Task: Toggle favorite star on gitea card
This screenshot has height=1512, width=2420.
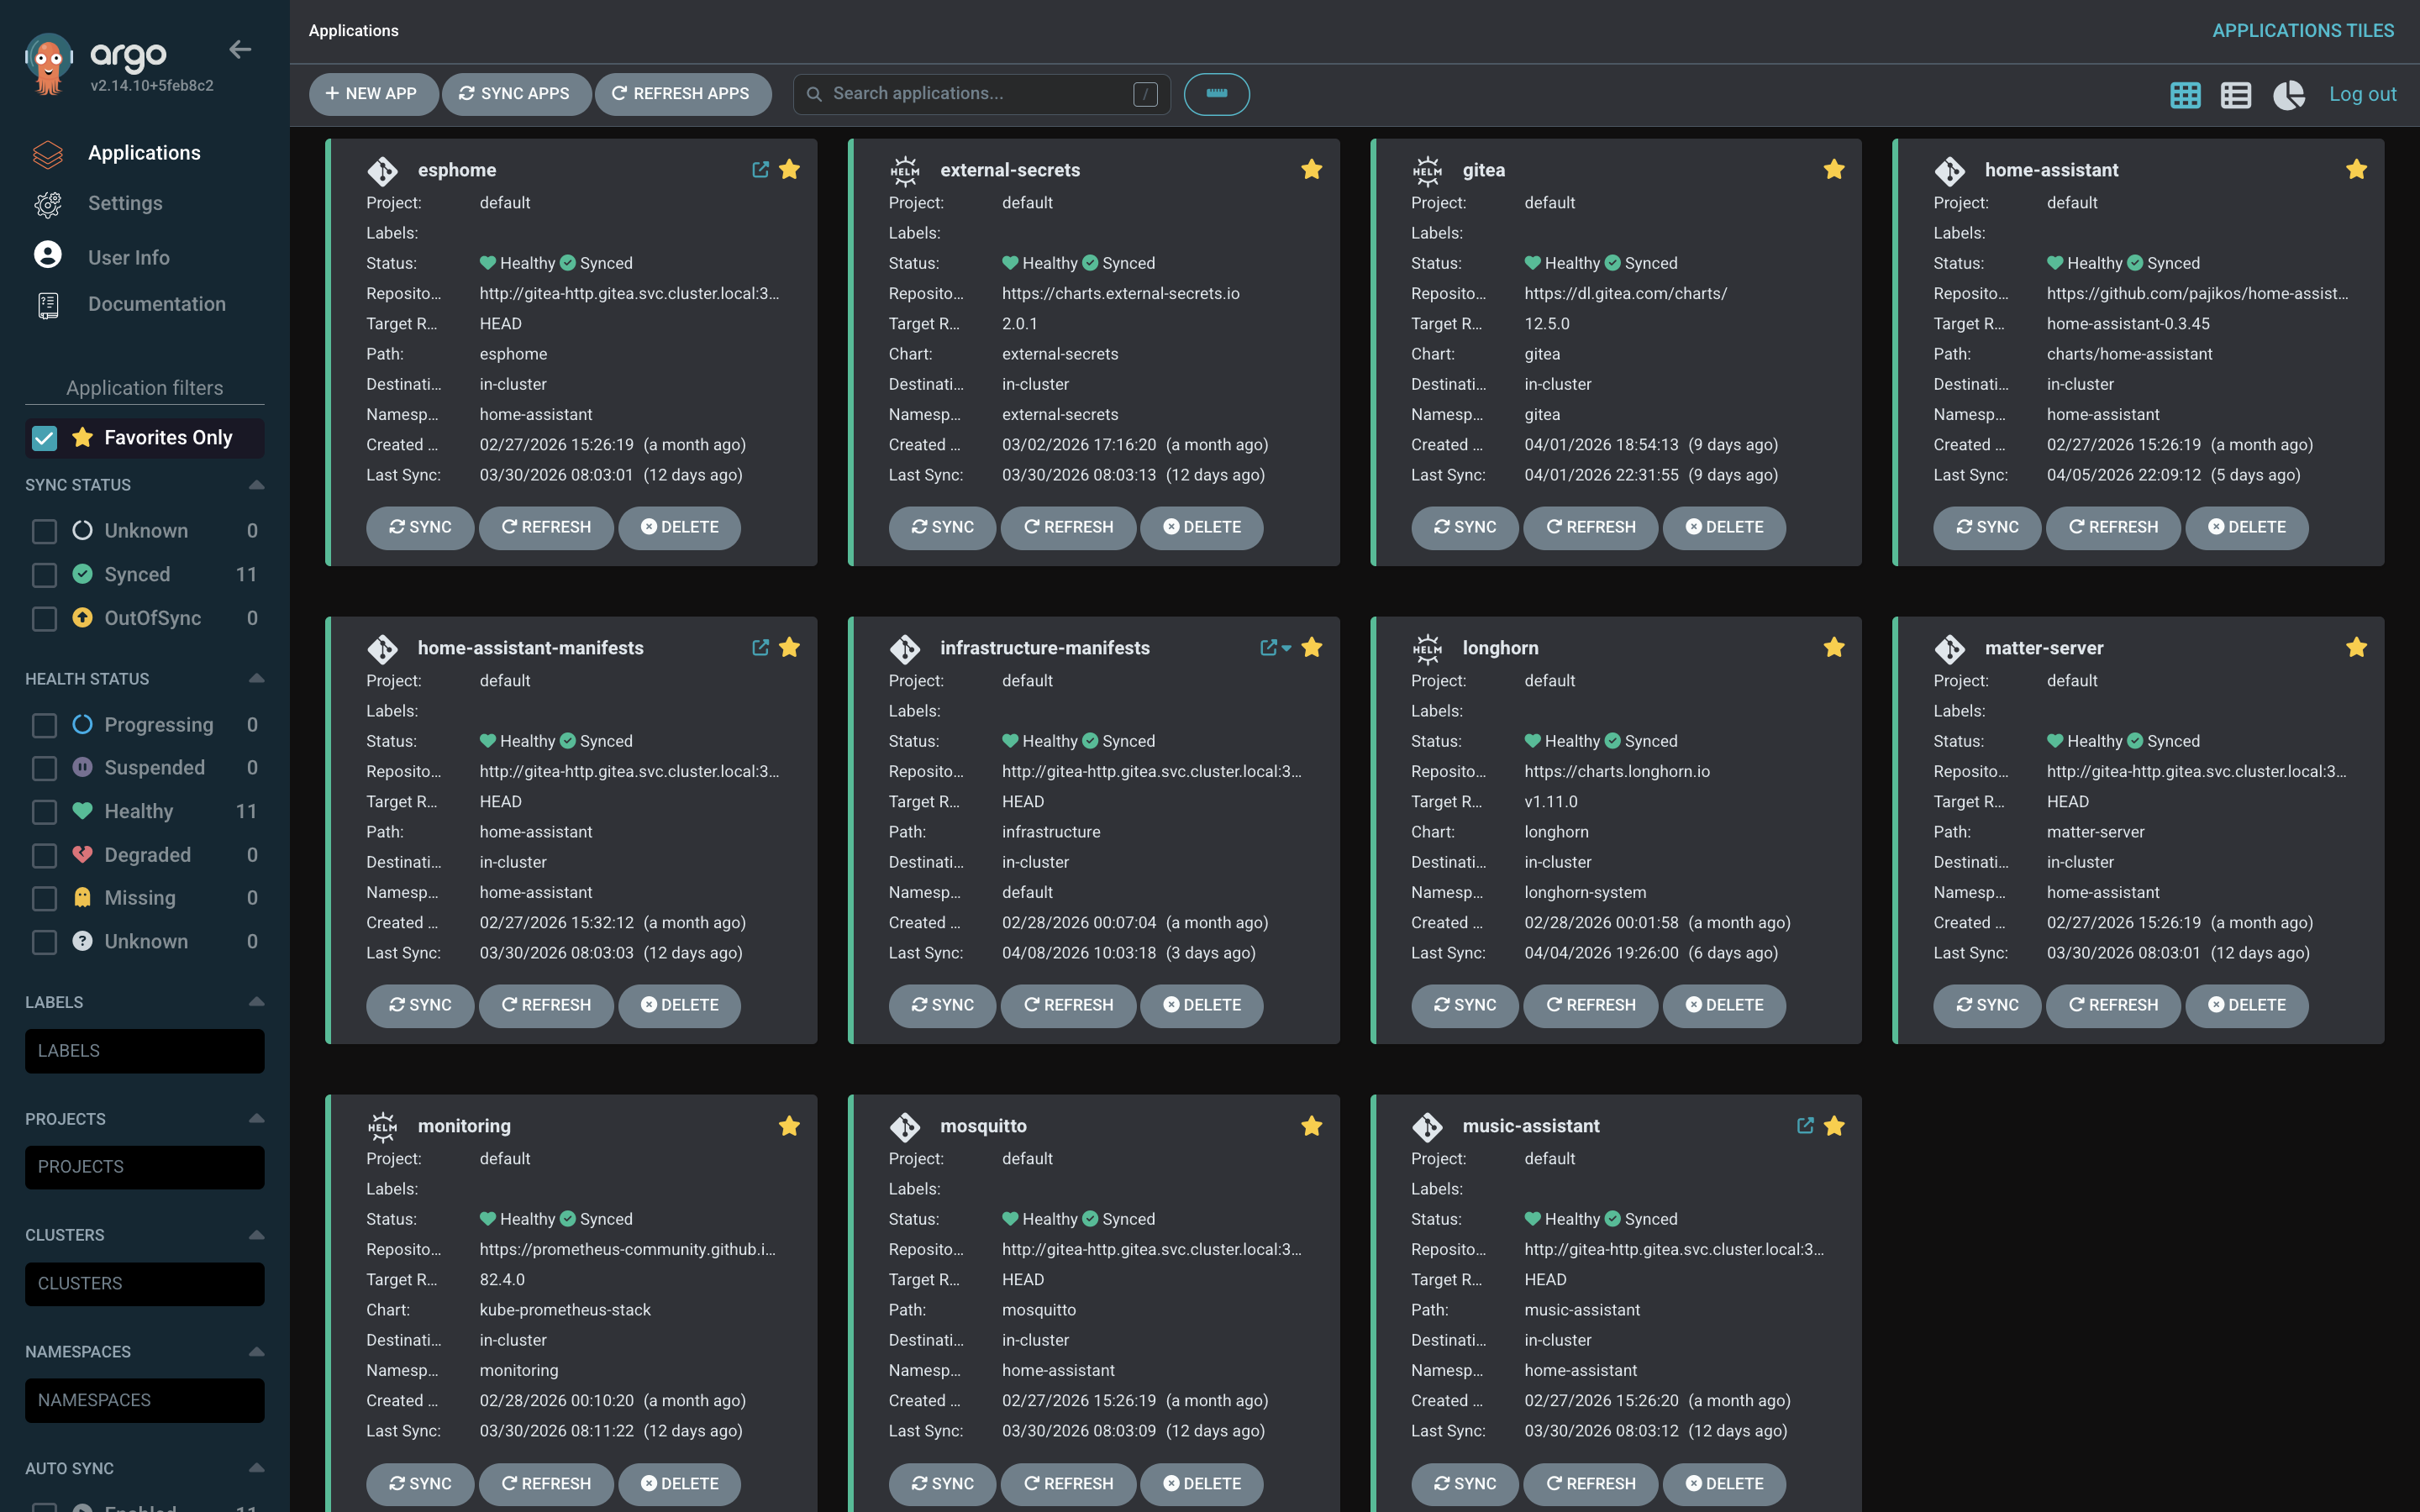Action: (1834, 169)
